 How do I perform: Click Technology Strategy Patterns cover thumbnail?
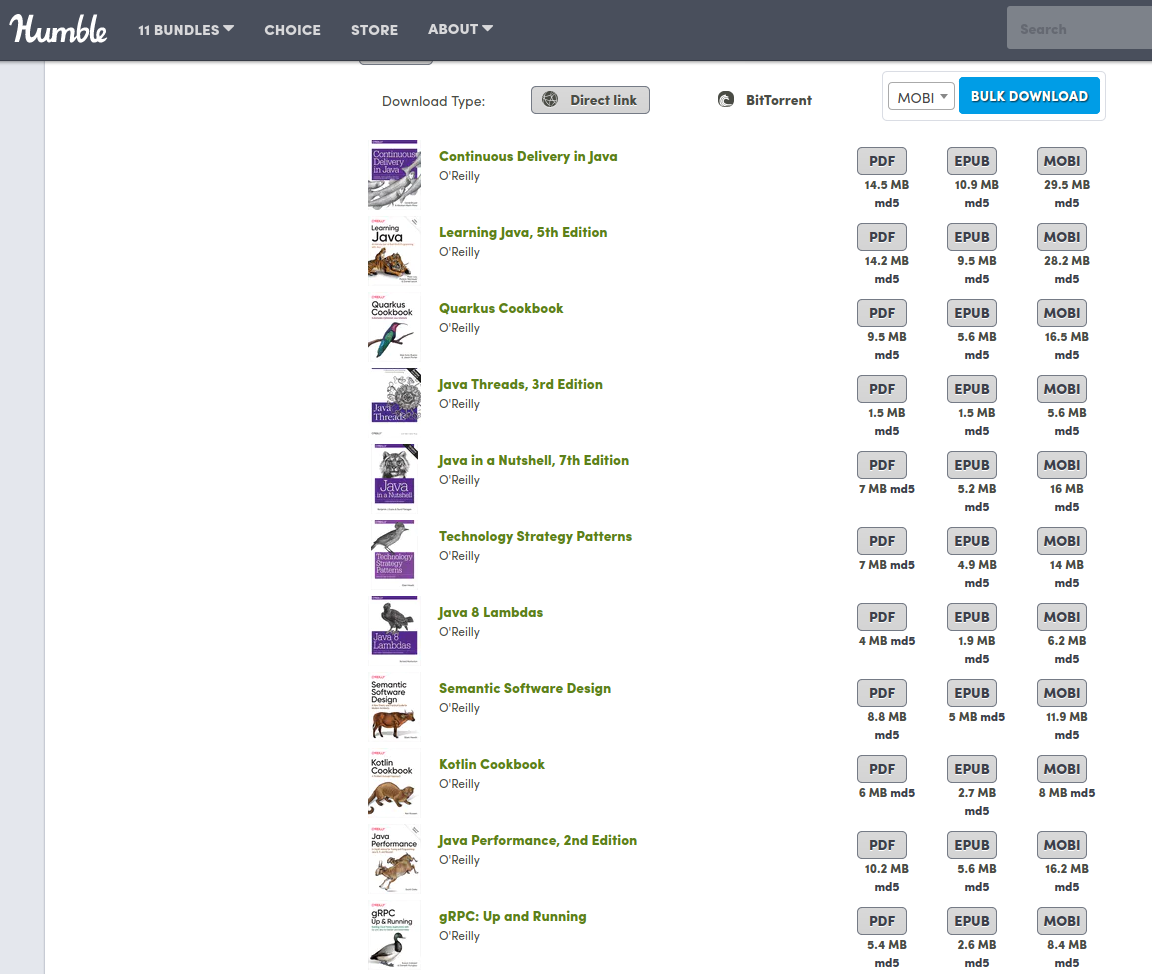395,555
